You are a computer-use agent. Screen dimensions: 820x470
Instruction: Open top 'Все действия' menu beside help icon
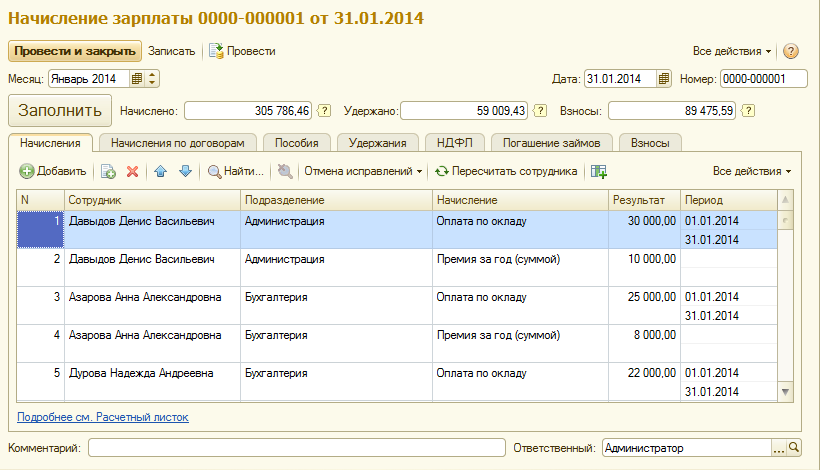tap(732, 51)
